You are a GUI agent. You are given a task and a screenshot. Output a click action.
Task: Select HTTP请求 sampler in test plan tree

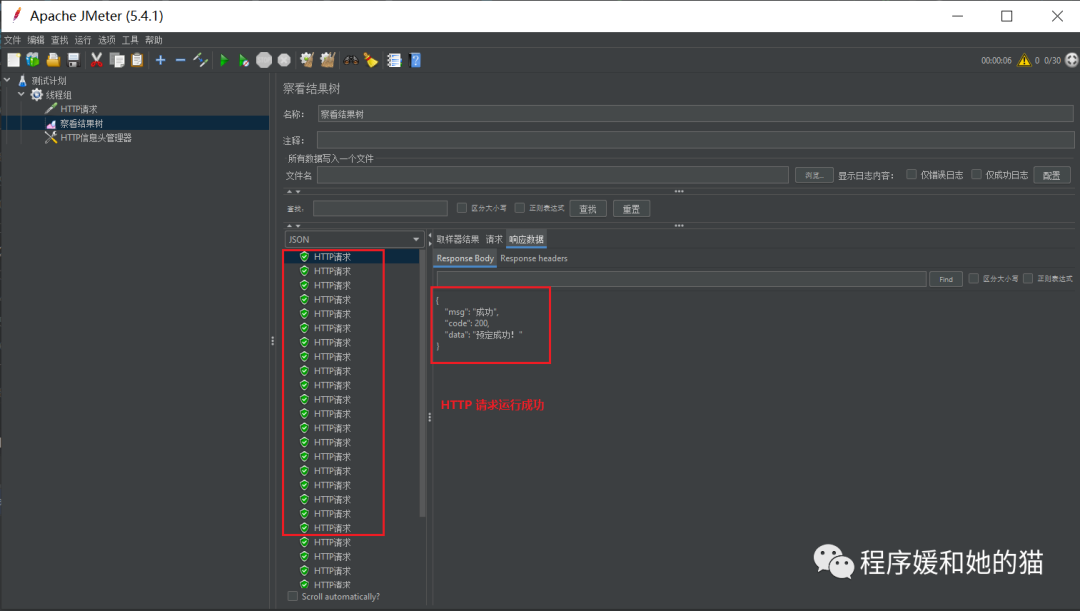71,109
